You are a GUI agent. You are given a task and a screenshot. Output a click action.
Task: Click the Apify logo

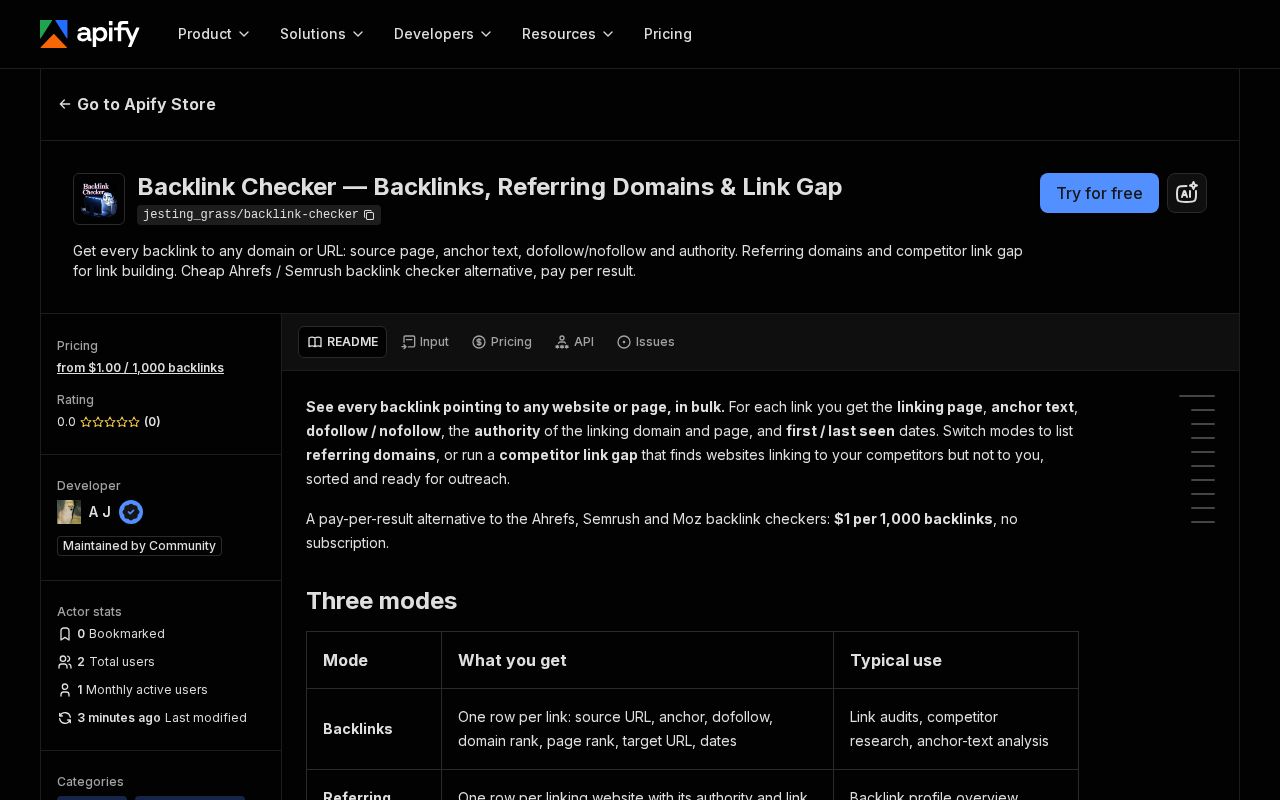click(89, 34)
